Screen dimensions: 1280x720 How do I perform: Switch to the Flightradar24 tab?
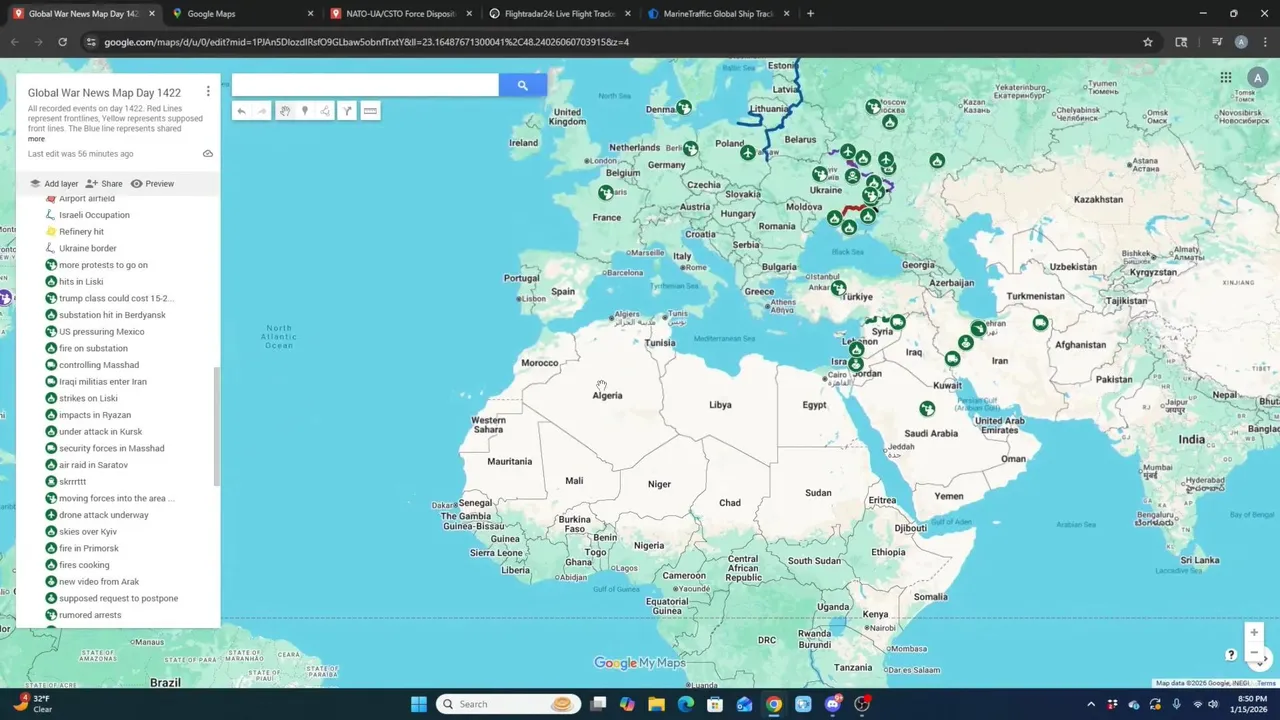tap(560, 14)
